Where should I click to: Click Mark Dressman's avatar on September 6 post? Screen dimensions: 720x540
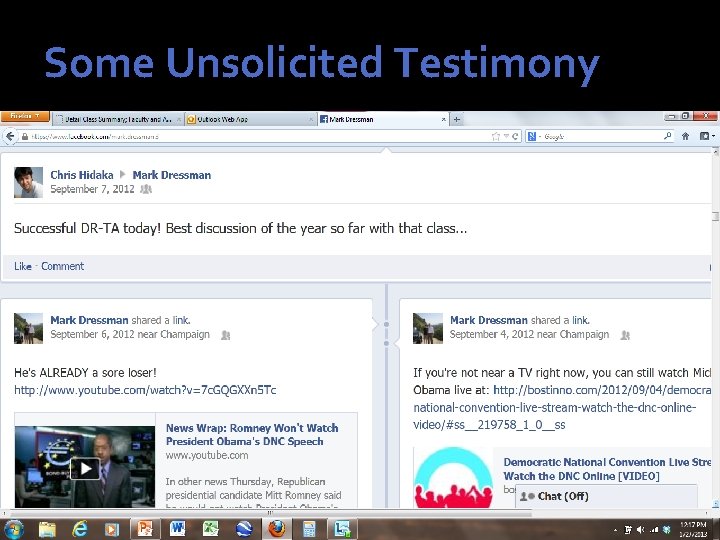click(x=28, y=328)
